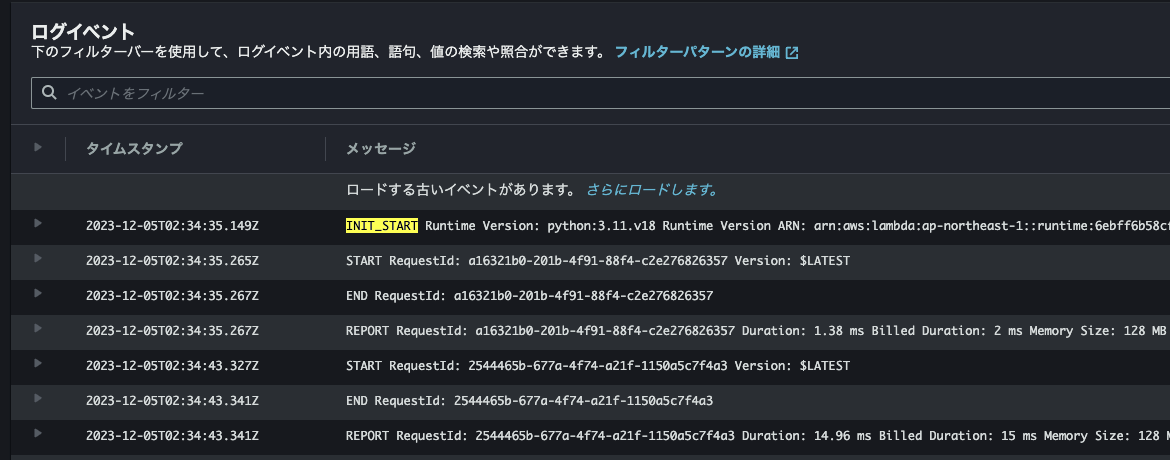Click ロードする古いイベントがあります notice text
Viewport: 1170px width, 460px height.
(463, 190)
